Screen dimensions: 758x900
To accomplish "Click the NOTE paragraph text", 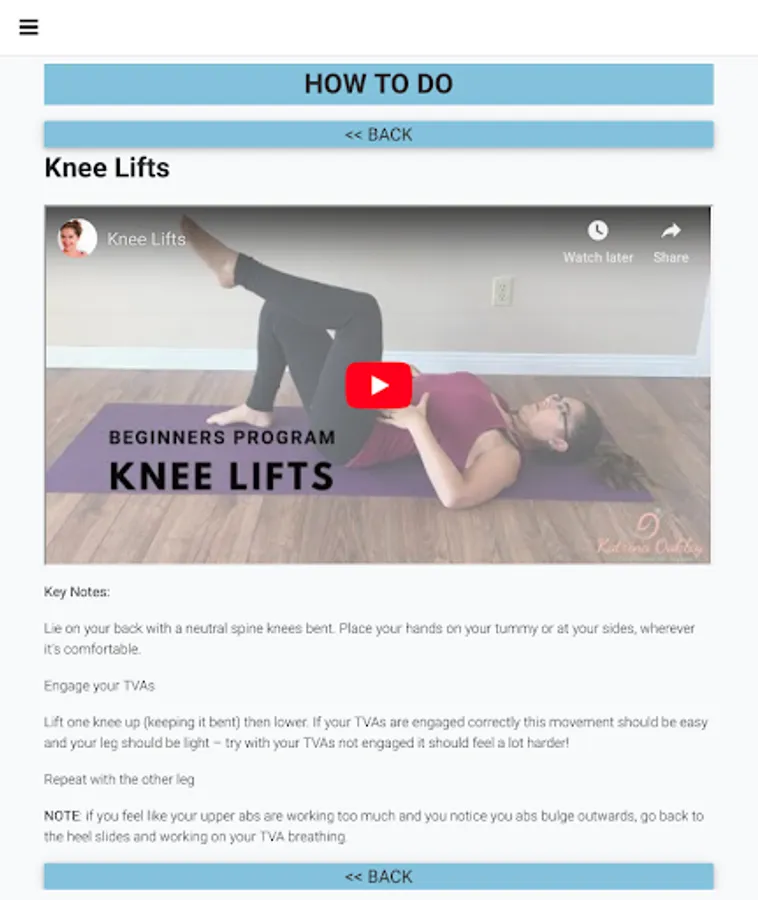I will (x=374, y=826).
